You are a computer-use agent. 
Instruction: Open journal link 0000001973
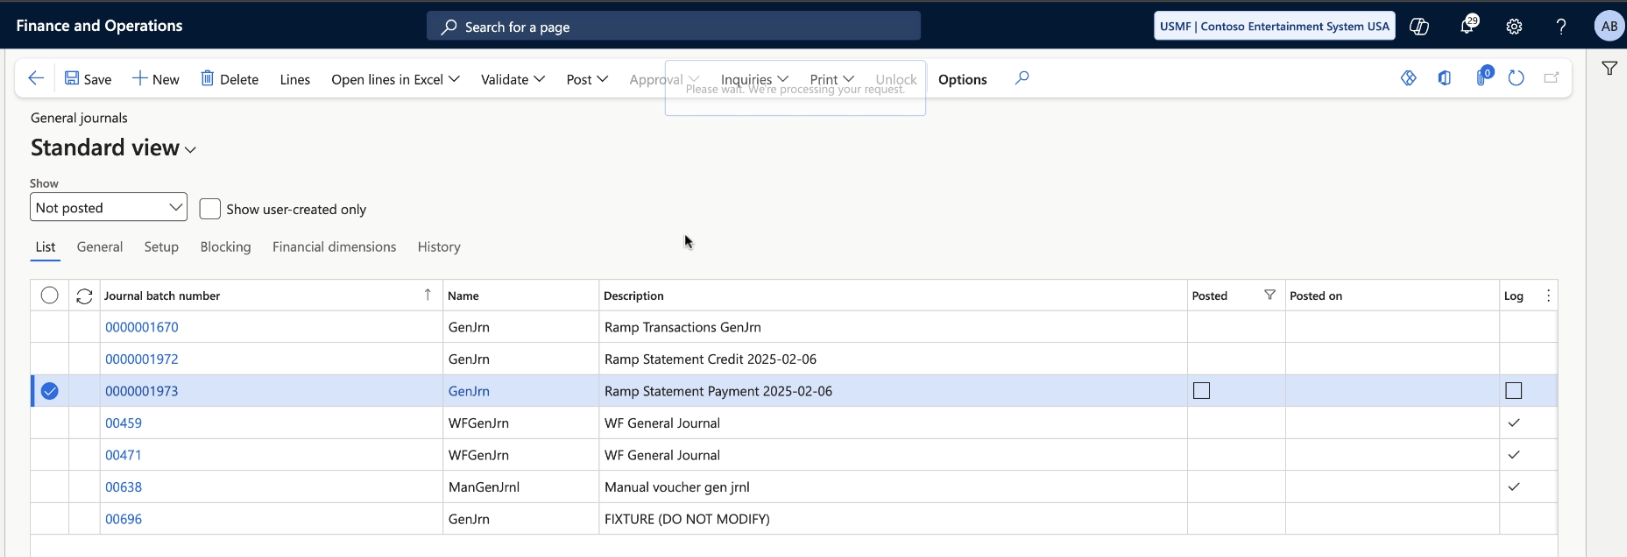[x=142, y=391]
